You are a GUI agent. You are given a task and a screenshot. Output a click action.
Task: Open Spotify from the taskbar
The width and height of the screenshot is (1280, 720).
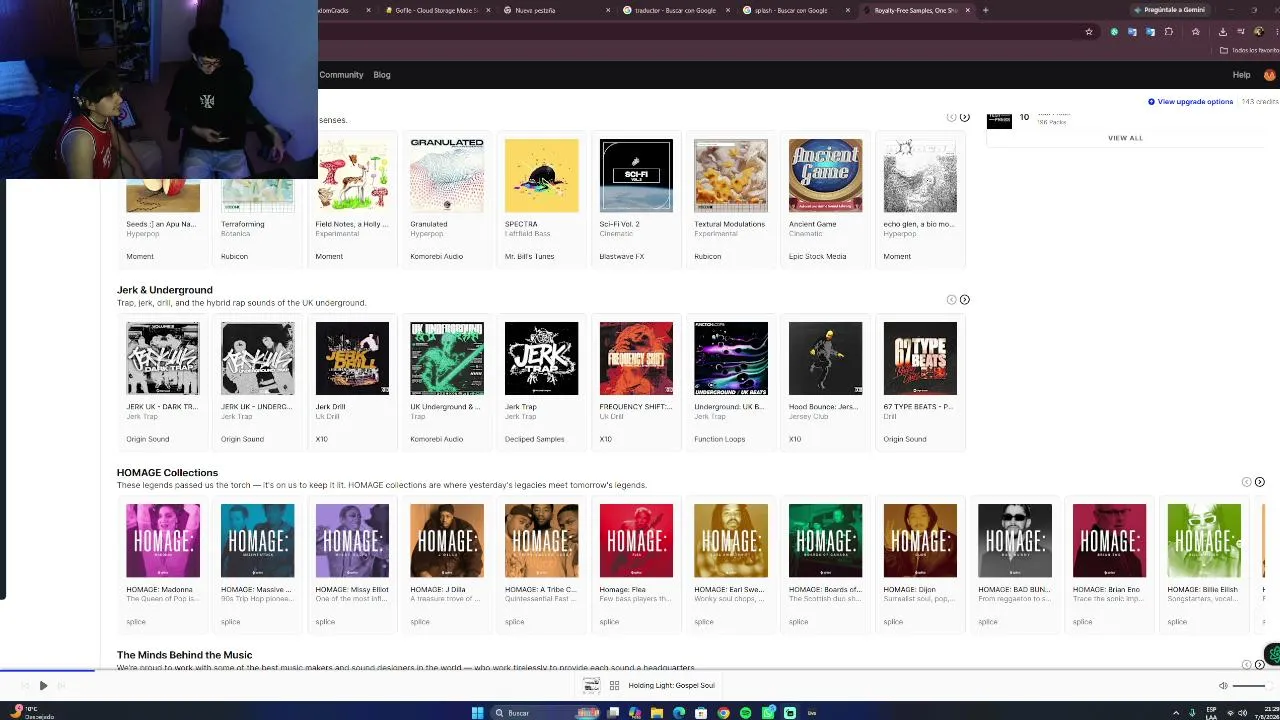click(745, 713)
